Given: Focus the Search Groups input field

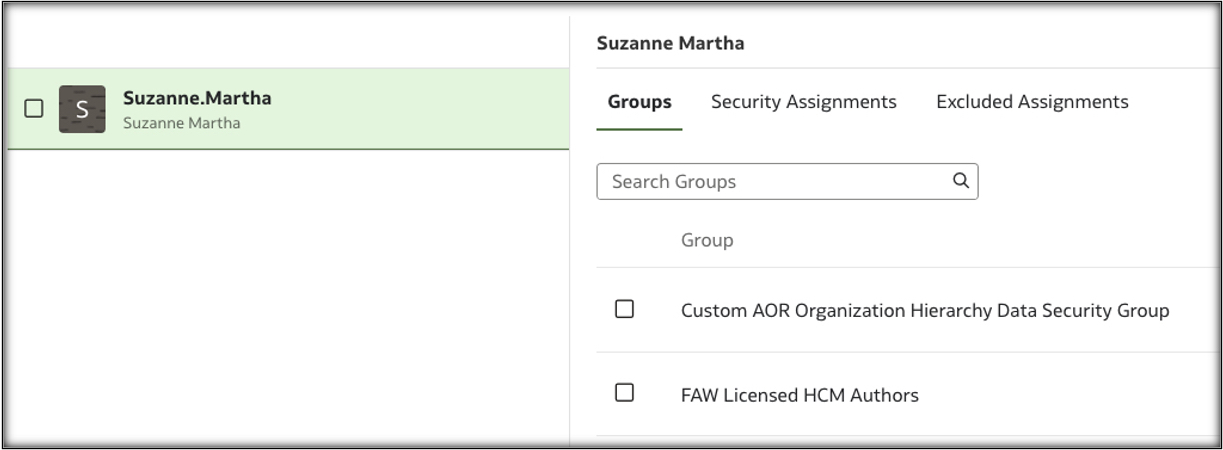Looking at the screenshot, I should tap(775, 182).
